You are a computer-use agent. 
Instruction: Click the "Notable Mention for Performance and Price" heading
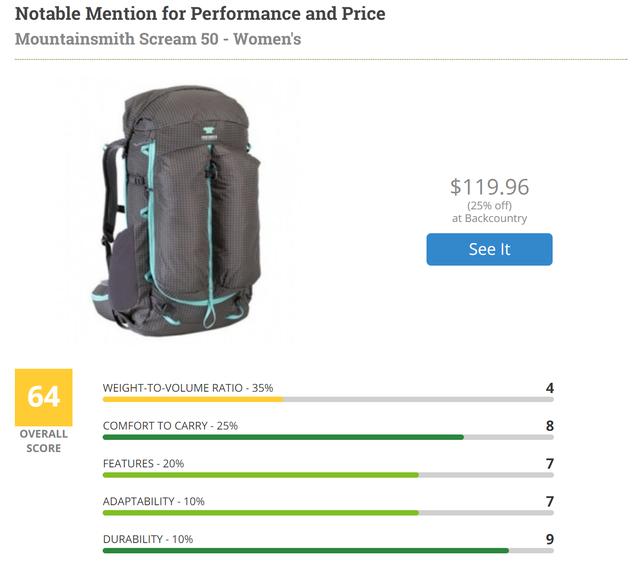click(200, 14)
